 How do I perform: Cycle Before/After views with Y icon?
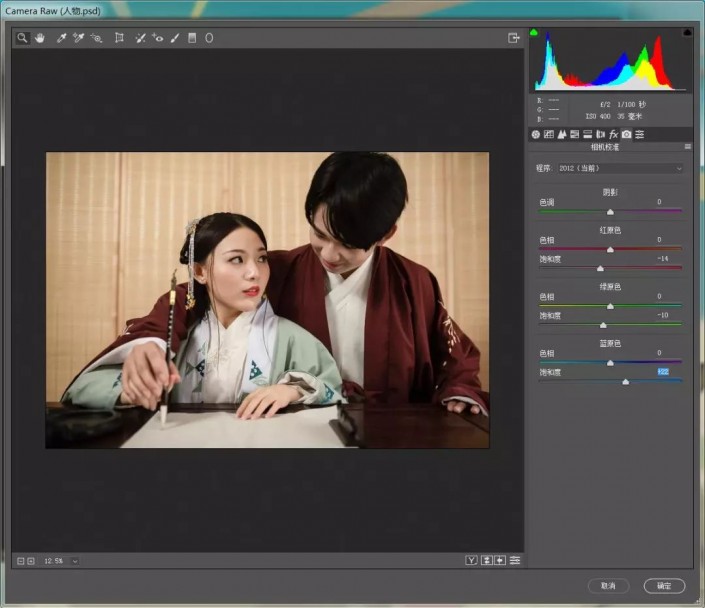tap(471, 560)
